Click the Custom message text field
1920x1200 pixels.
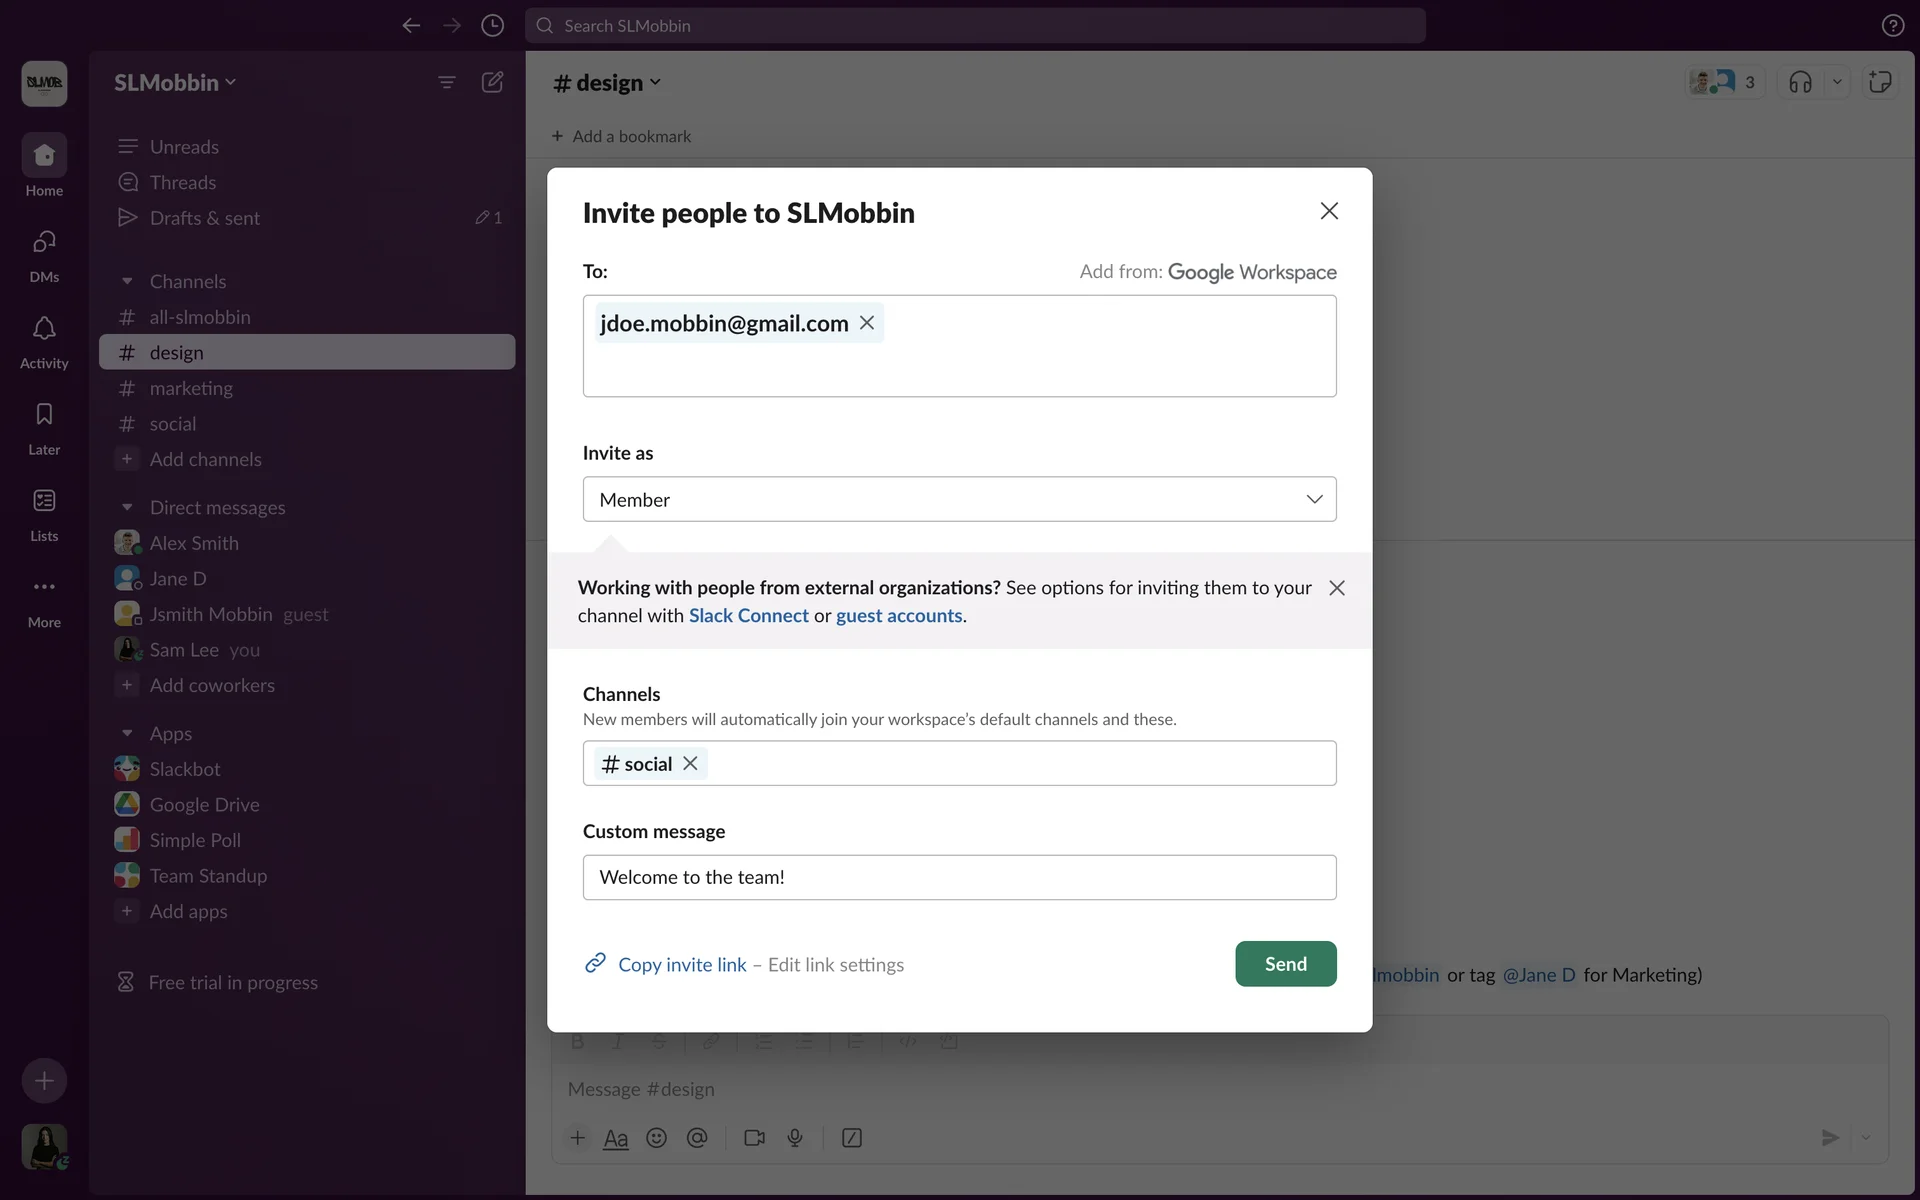[959, 877]
